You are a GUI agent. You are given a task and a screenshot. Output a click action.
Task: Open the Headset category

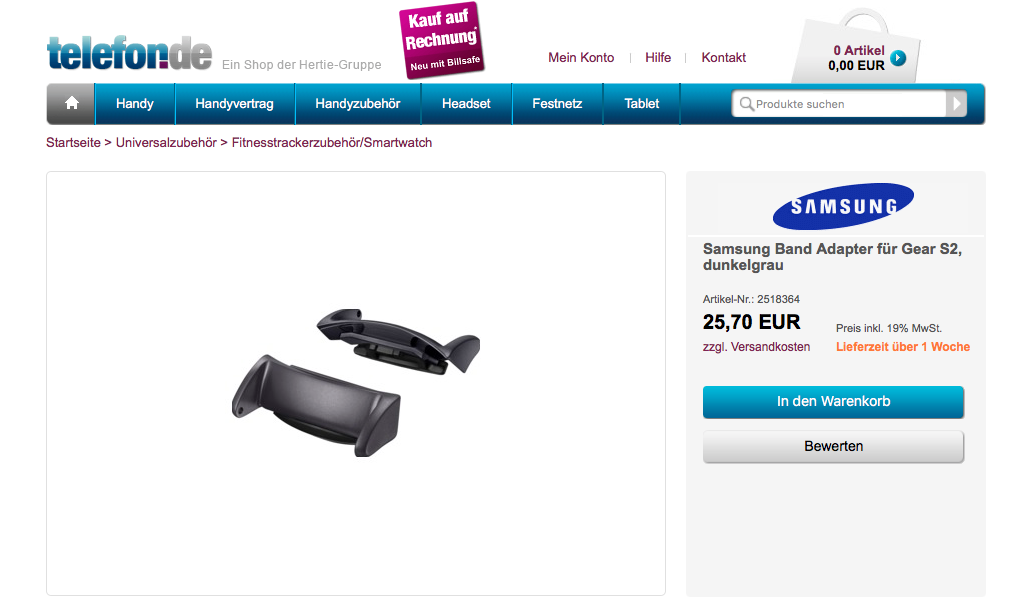point(466,103)
